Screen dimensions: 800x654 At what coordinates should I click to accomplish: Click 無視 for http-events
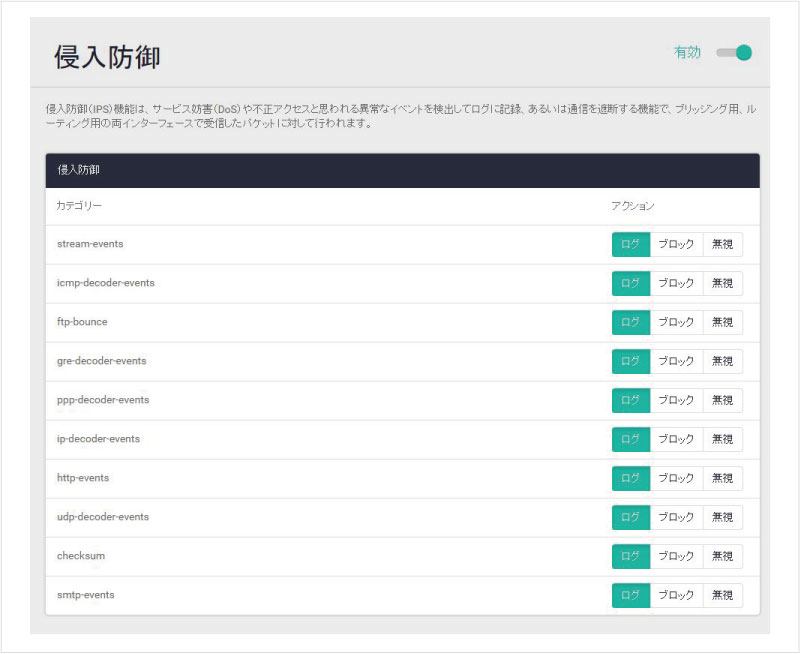coord(722,478)
